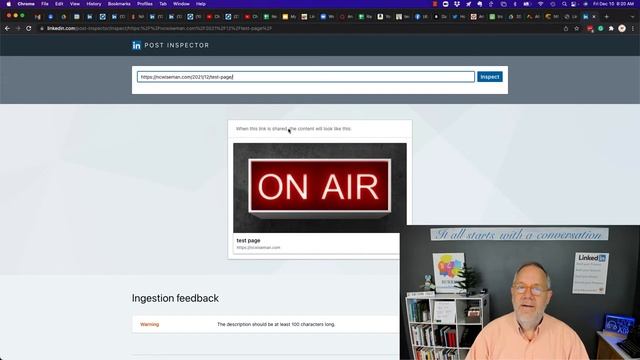Click the Bluetooth status icon
Image resolution: width=640 pixels, height=360 pixels.
click(515, 4)
